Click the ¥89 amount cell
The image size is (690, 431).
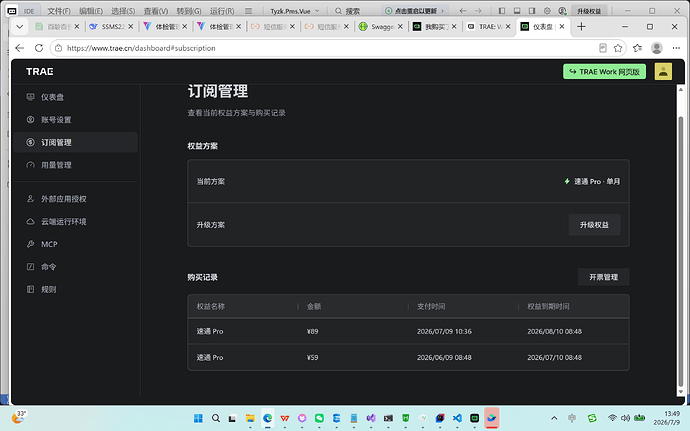click(x=312, y=332)
